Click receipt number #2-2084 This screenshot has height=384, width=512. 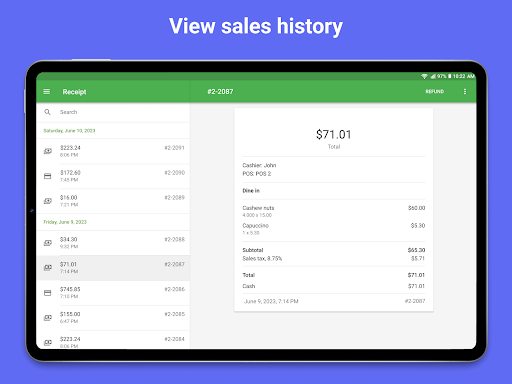point(174,339)
